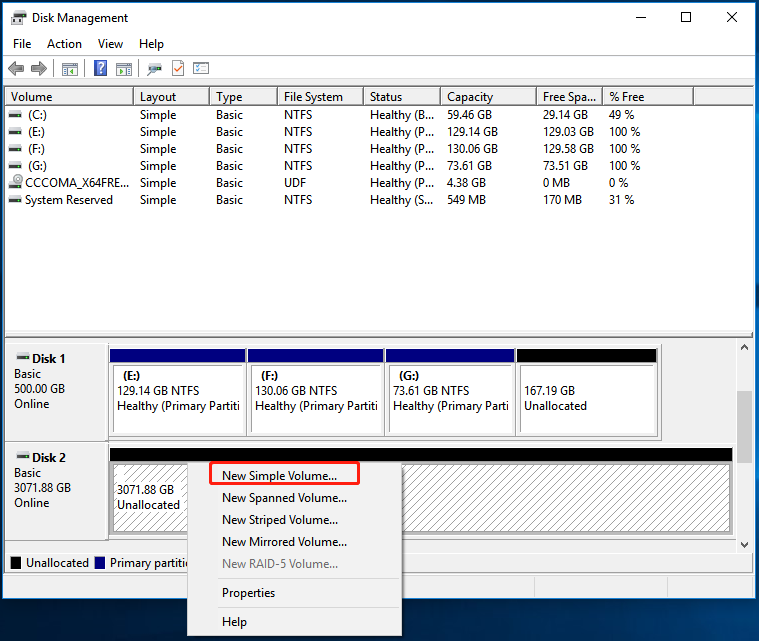Click the Settings checklist toolbar icon

point(201,69)
